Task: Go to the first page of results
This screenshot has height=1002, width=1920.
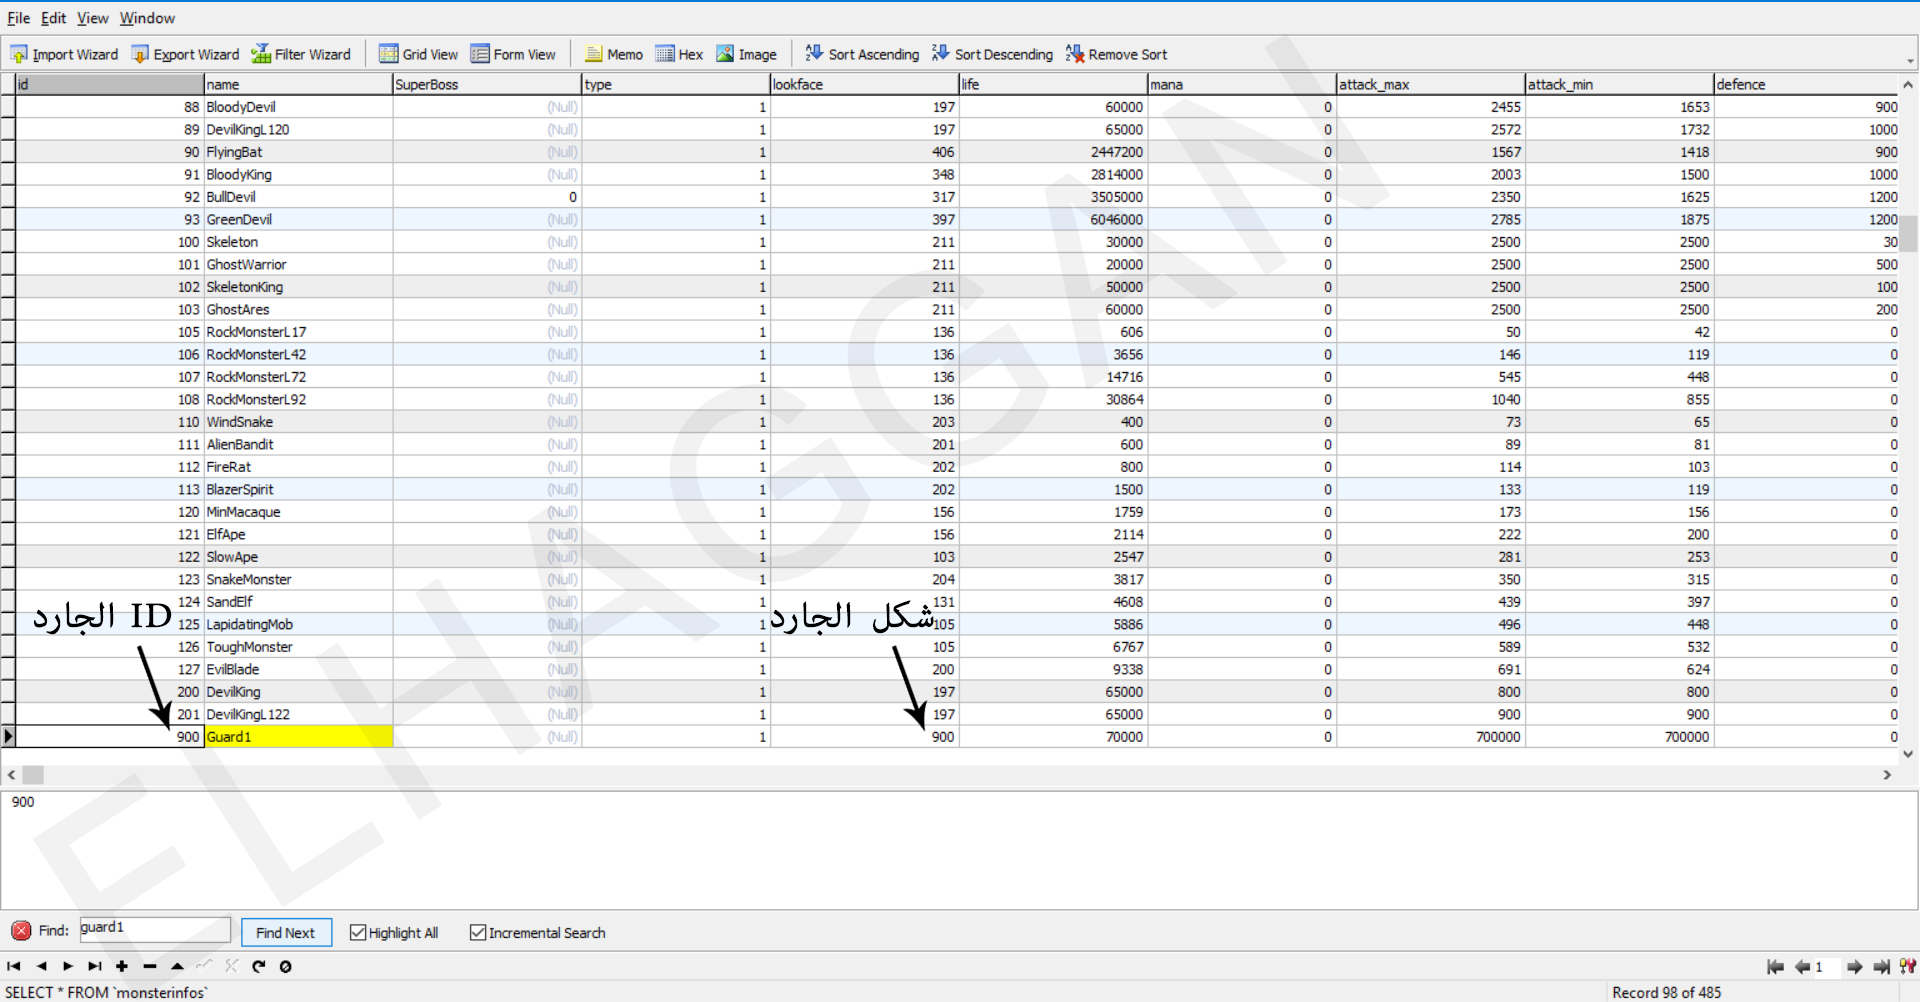Action: 1776,967
